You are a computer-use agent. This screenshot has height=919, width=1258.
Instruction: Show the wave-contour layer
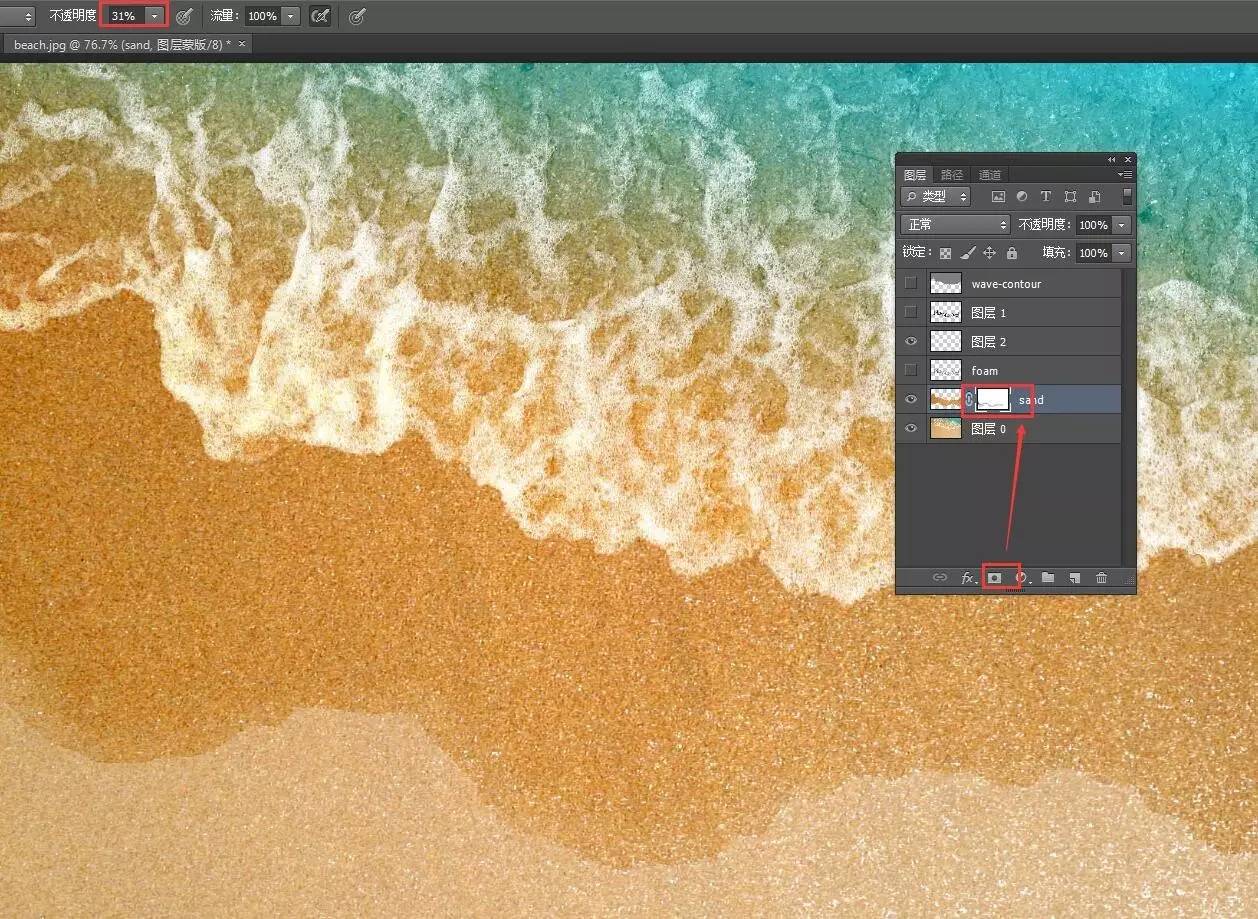point(910,284)
